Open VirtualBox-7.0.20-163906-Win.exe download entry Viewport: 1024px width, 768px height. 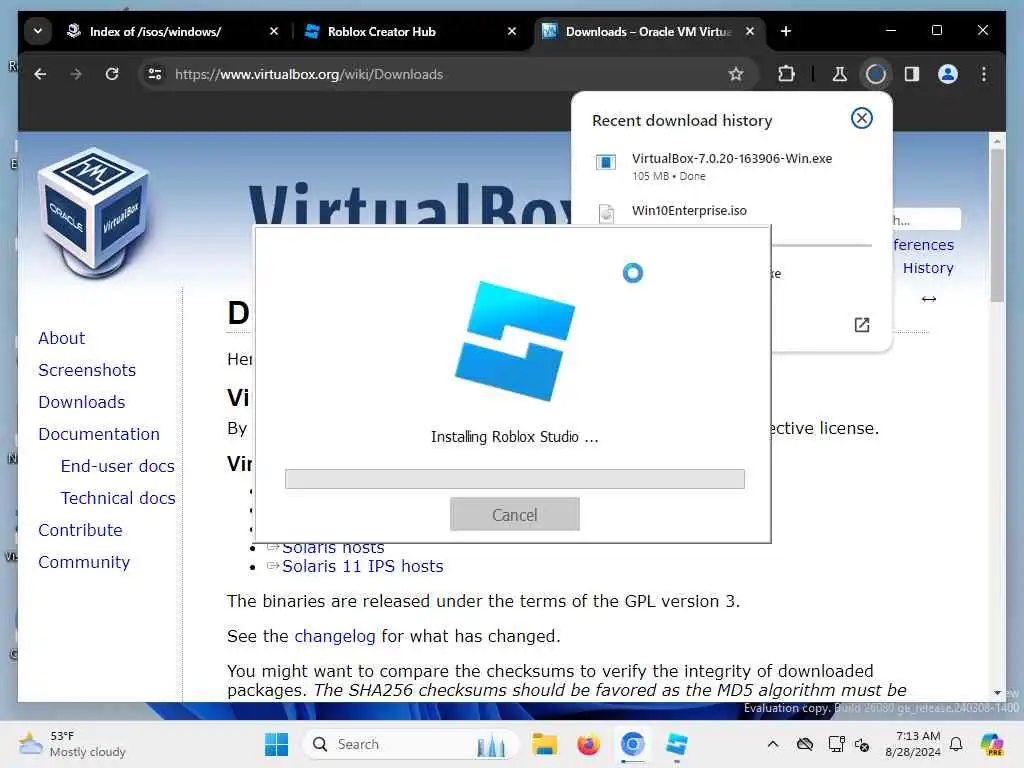pyautogui.click(x=731, y=167)
